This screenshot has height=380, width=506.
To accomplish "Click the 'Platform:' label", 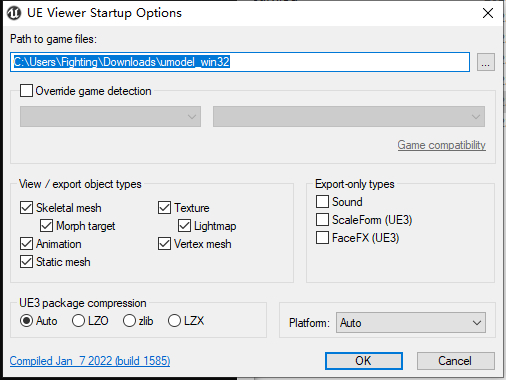I will point(309,323).
